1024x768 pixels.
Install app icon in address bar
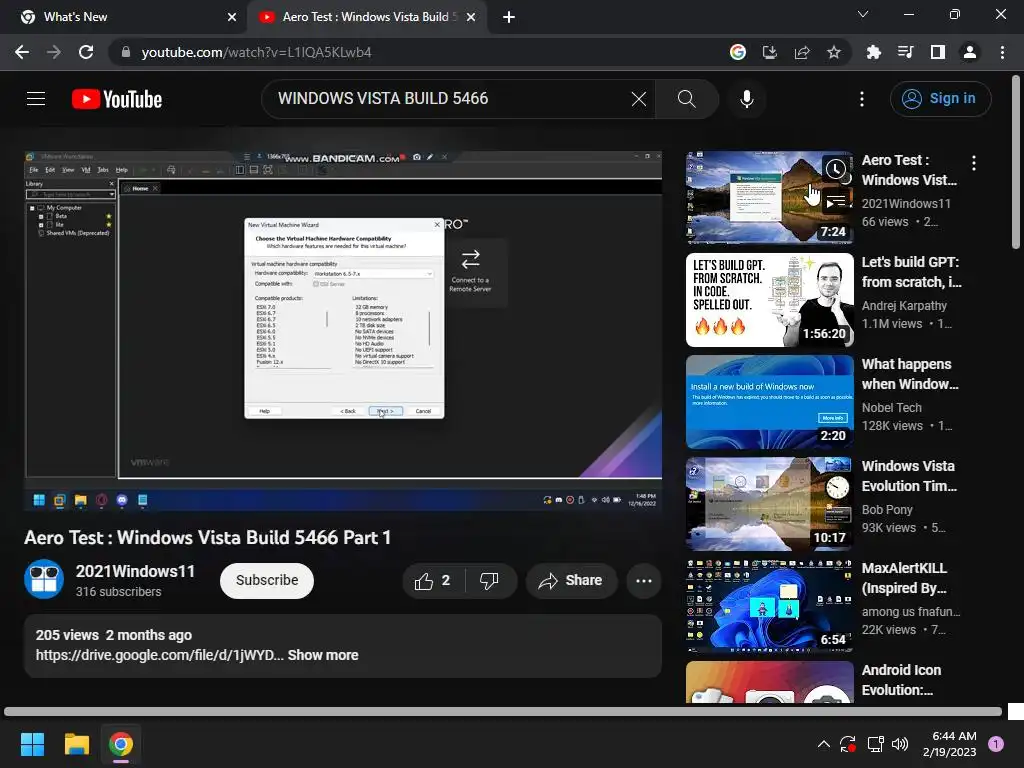770,52
